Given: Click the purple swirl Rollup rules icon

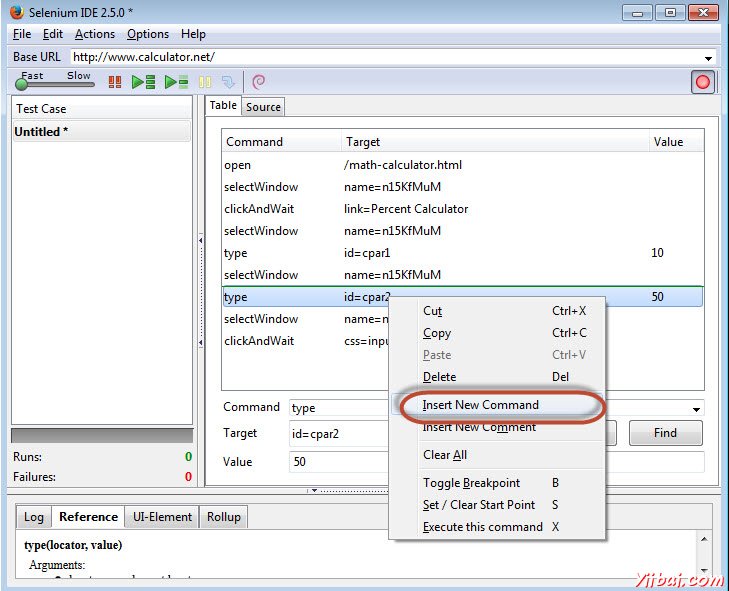Looking at the screenshot, I should (258, 82).
